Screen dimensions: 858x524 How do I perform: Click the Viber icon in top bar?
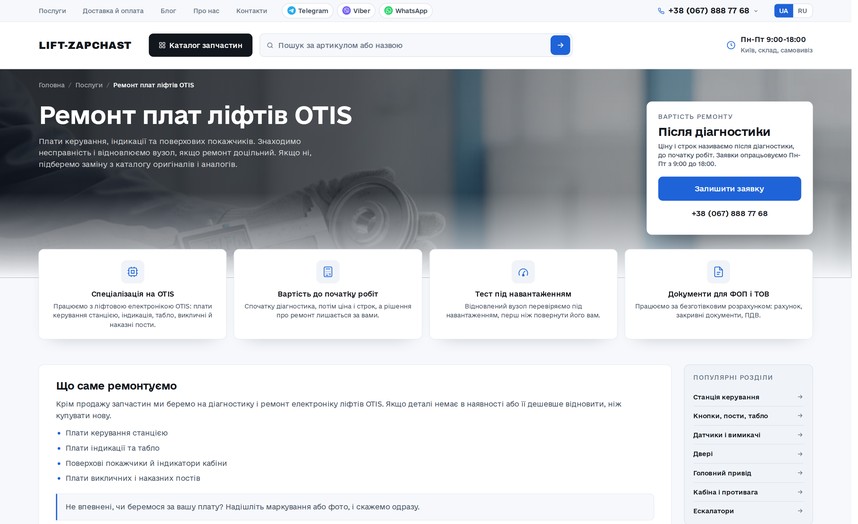point(346,10)
